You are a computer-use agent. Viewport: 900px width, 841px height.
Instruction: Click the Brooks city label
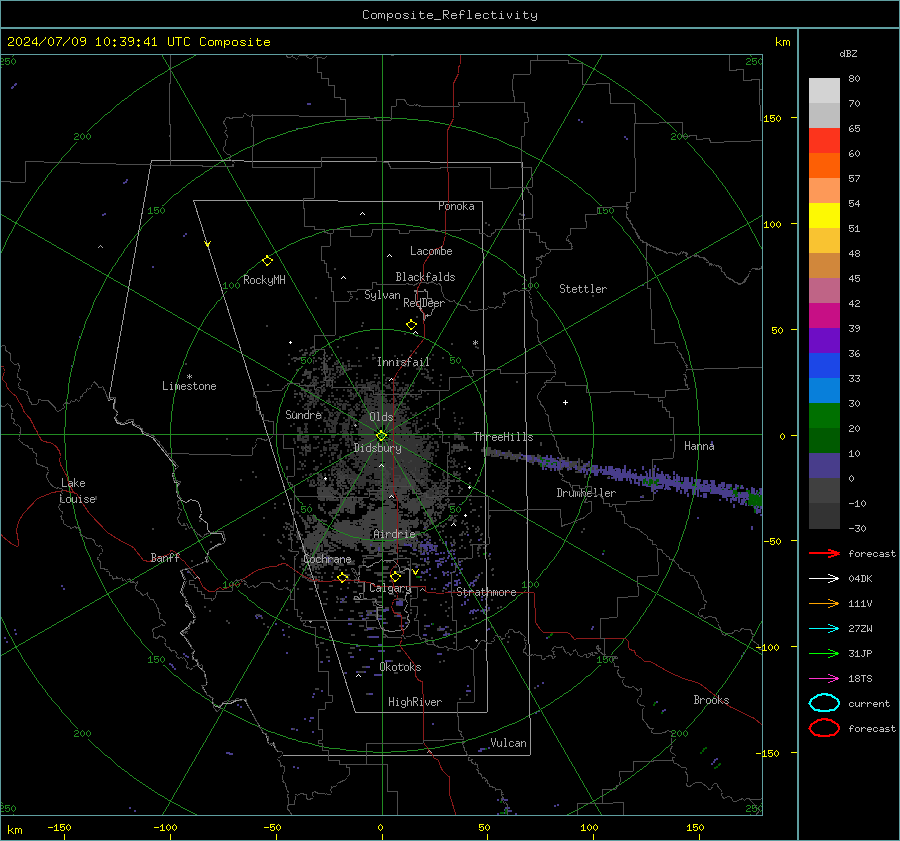(711, 700)
